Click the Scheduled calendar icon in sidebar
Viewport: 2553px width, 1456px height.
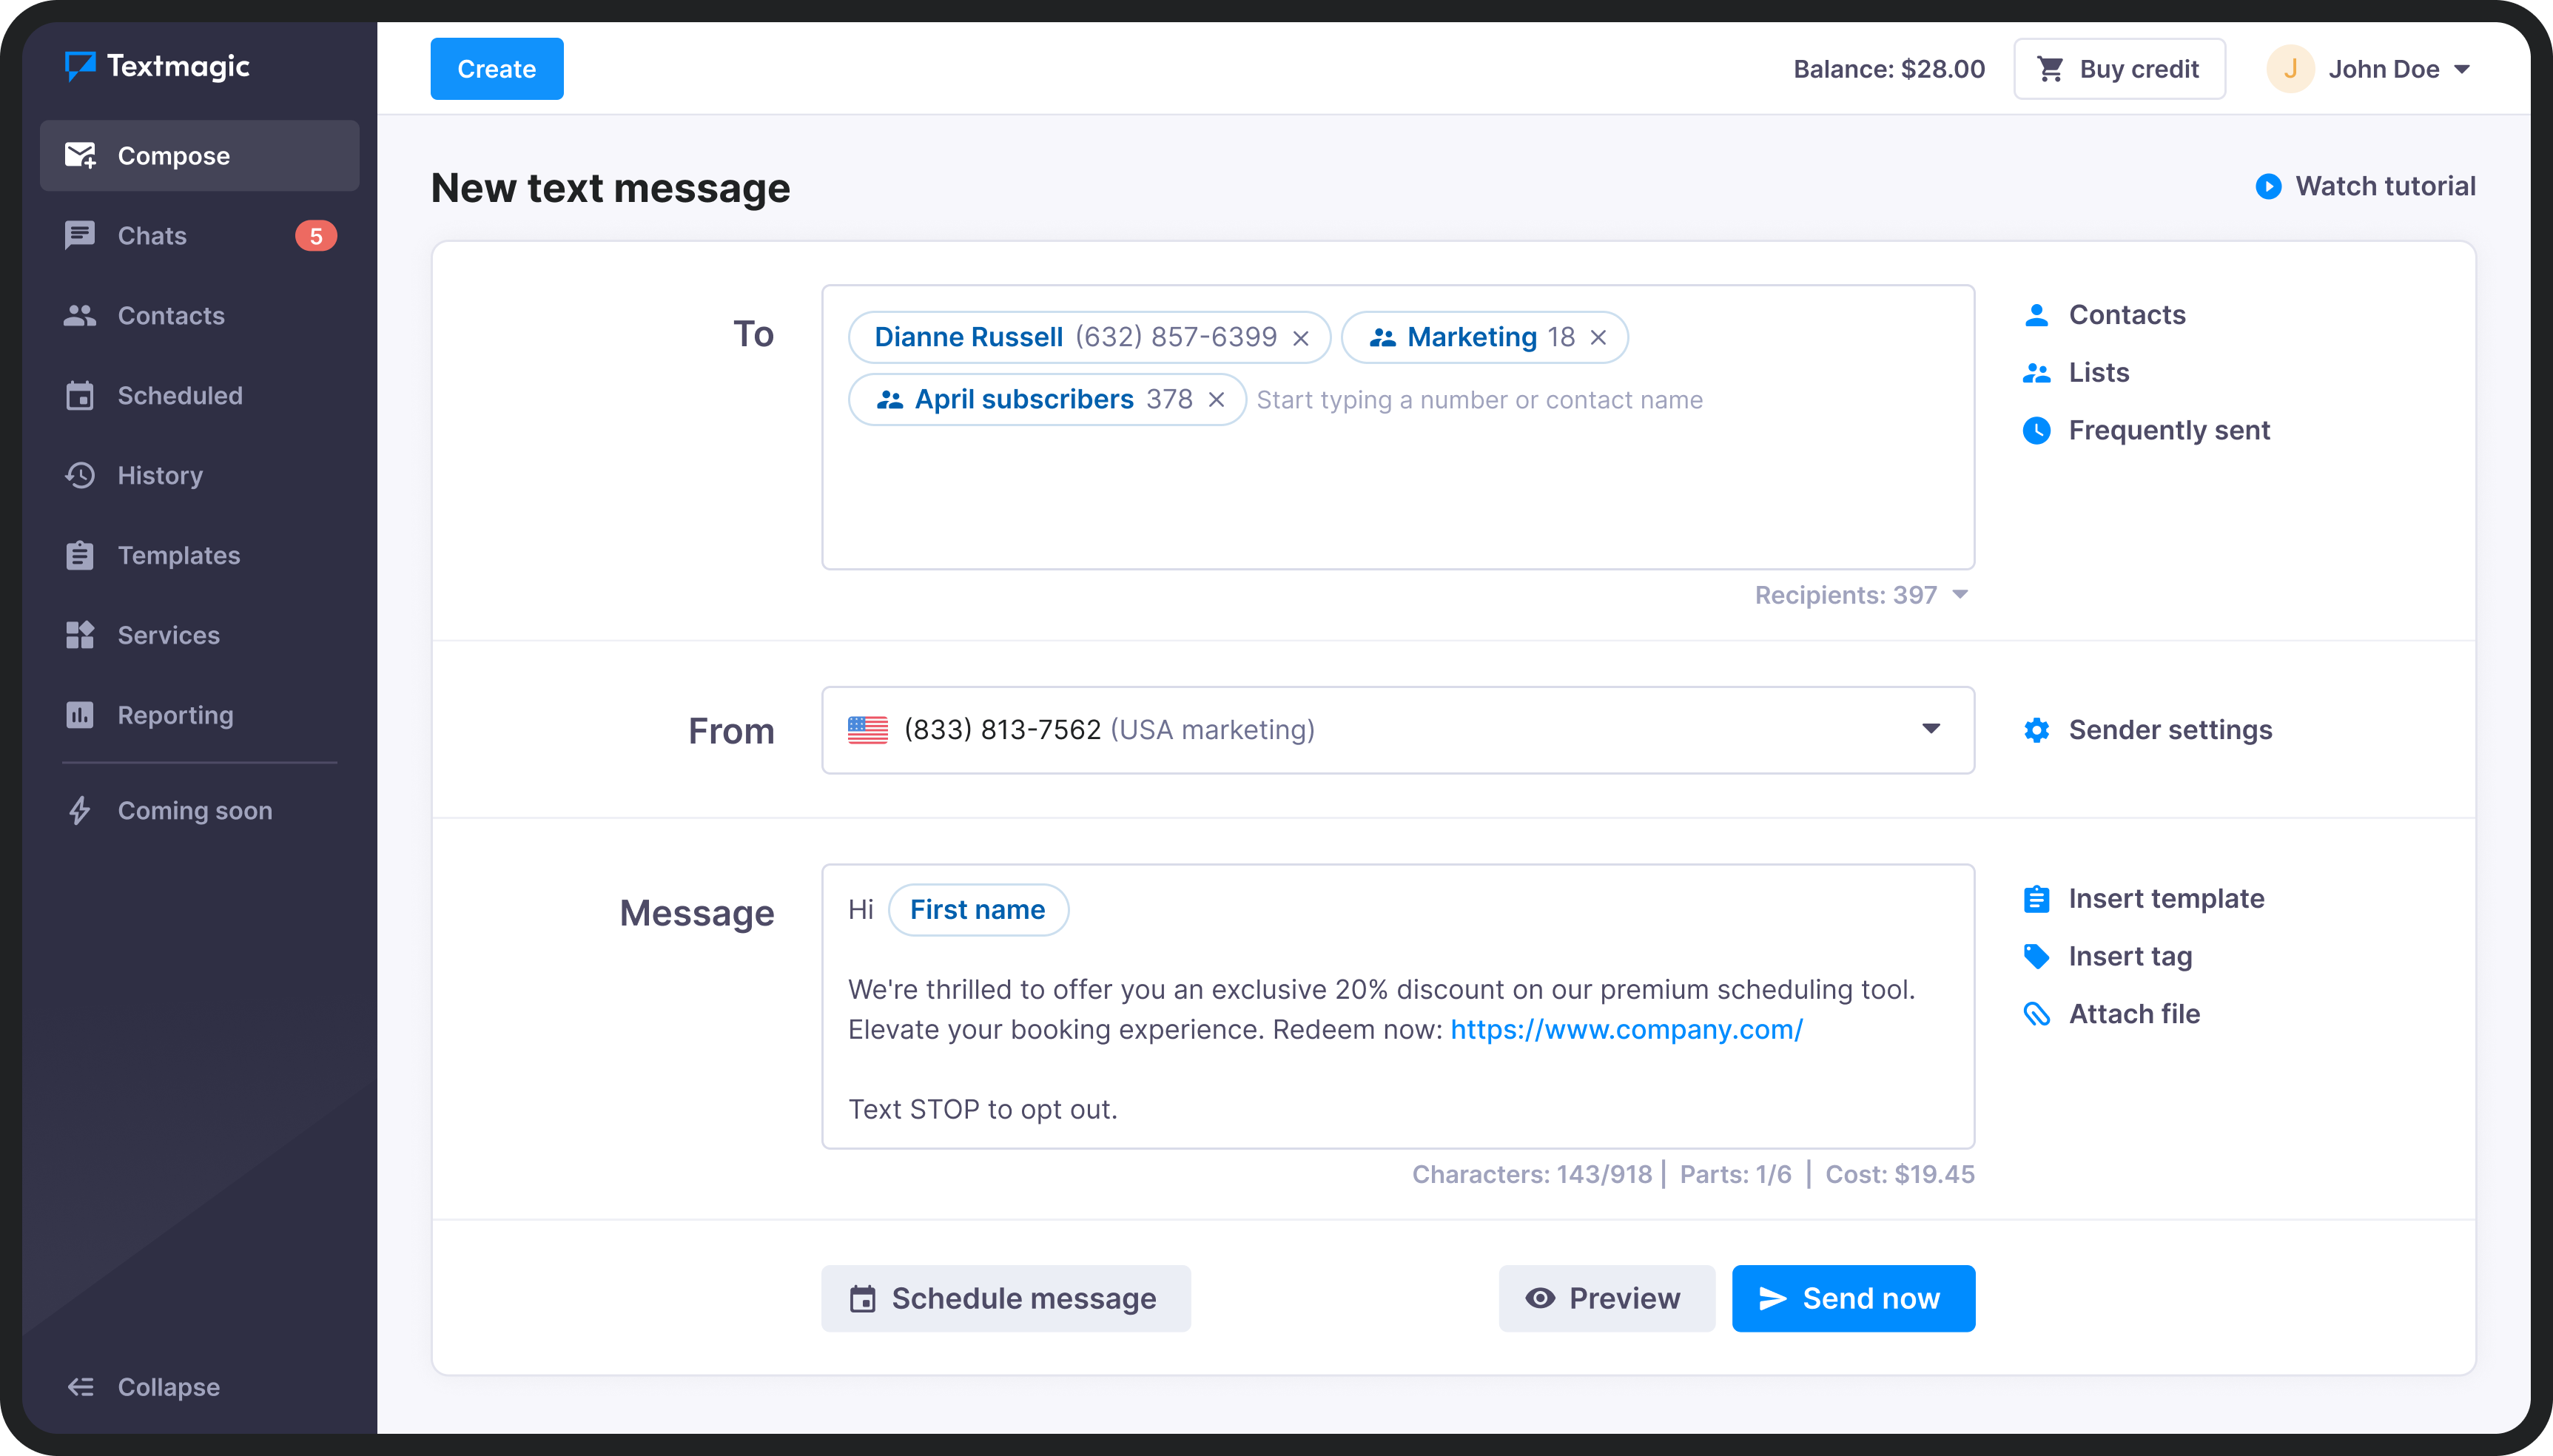click(x=80, y=395)
